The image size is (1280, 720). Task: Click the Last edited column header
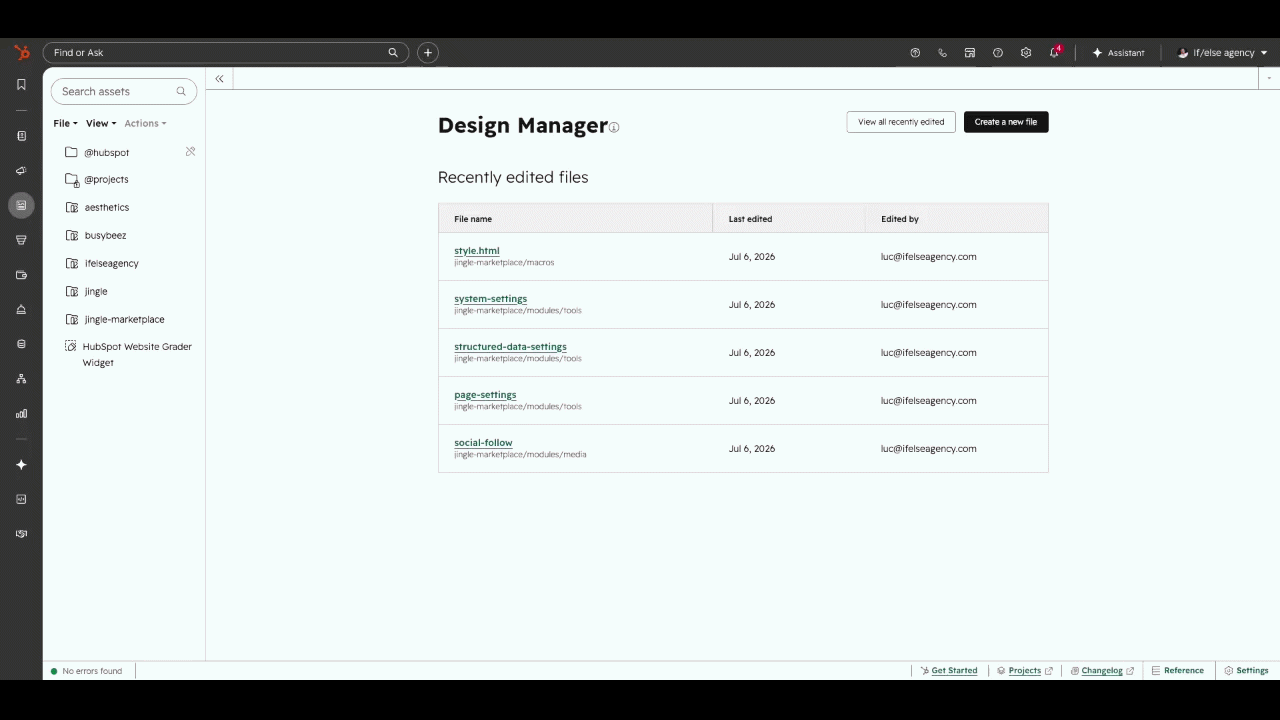click(x=789, y=219)
